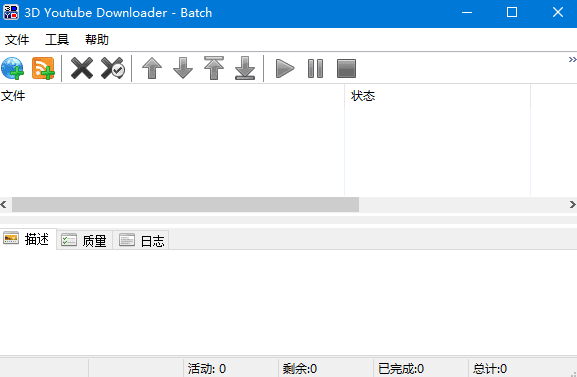This screenshot has width=577, height=377.
Task: Start downloads with the play button
Action: tap(285, 68)
